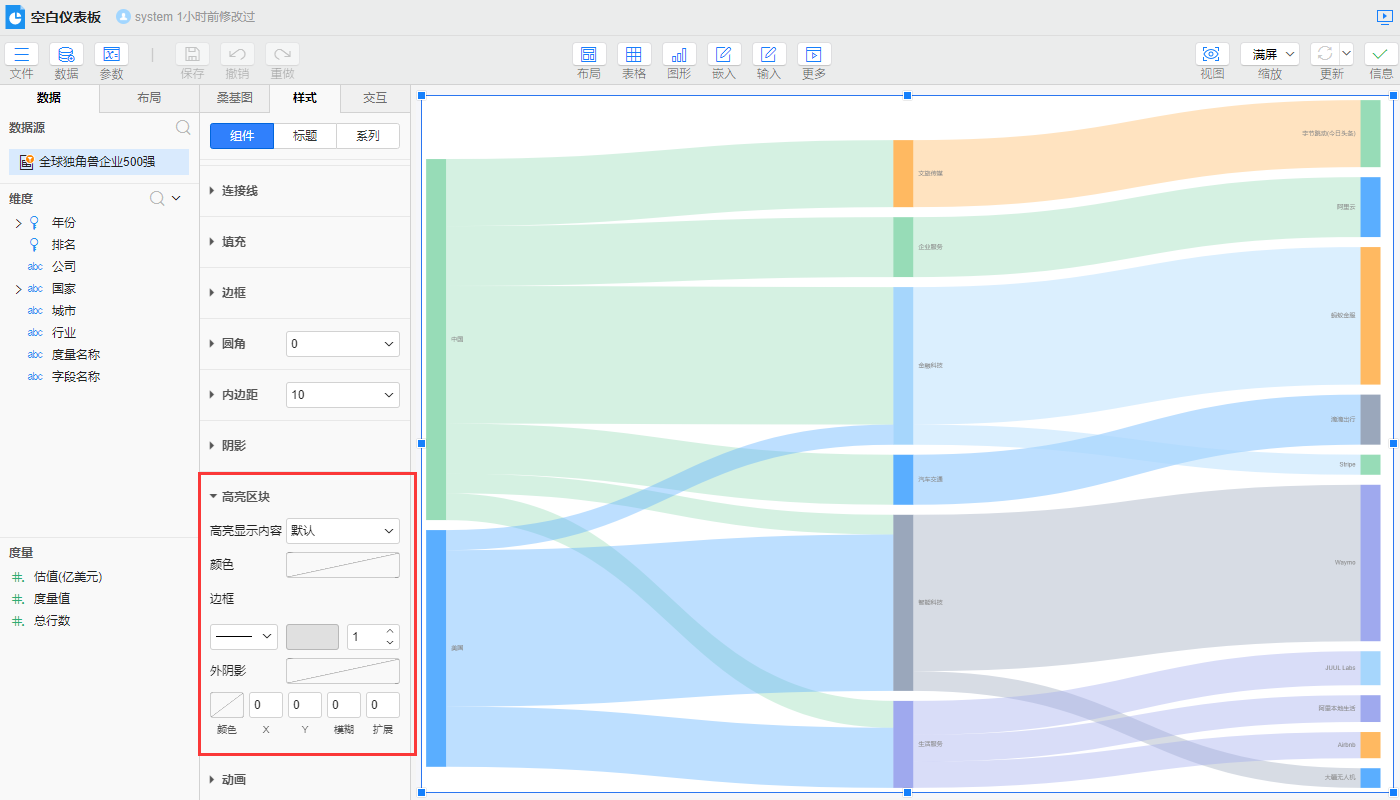Screen dimensions: 1400x800
Task: Expand the 连接线 section
Action: (x=240, y=190)
